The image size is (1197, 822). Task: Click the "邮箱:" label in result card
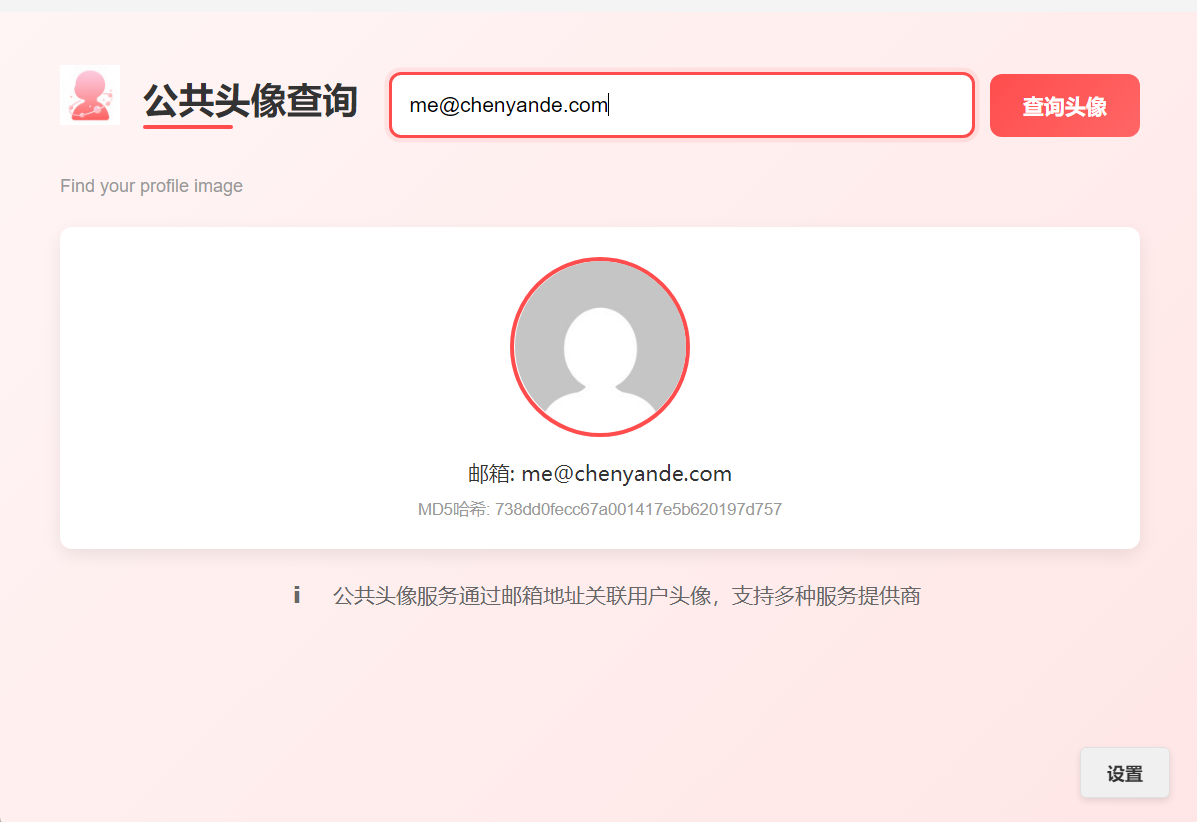pos(492,473)
